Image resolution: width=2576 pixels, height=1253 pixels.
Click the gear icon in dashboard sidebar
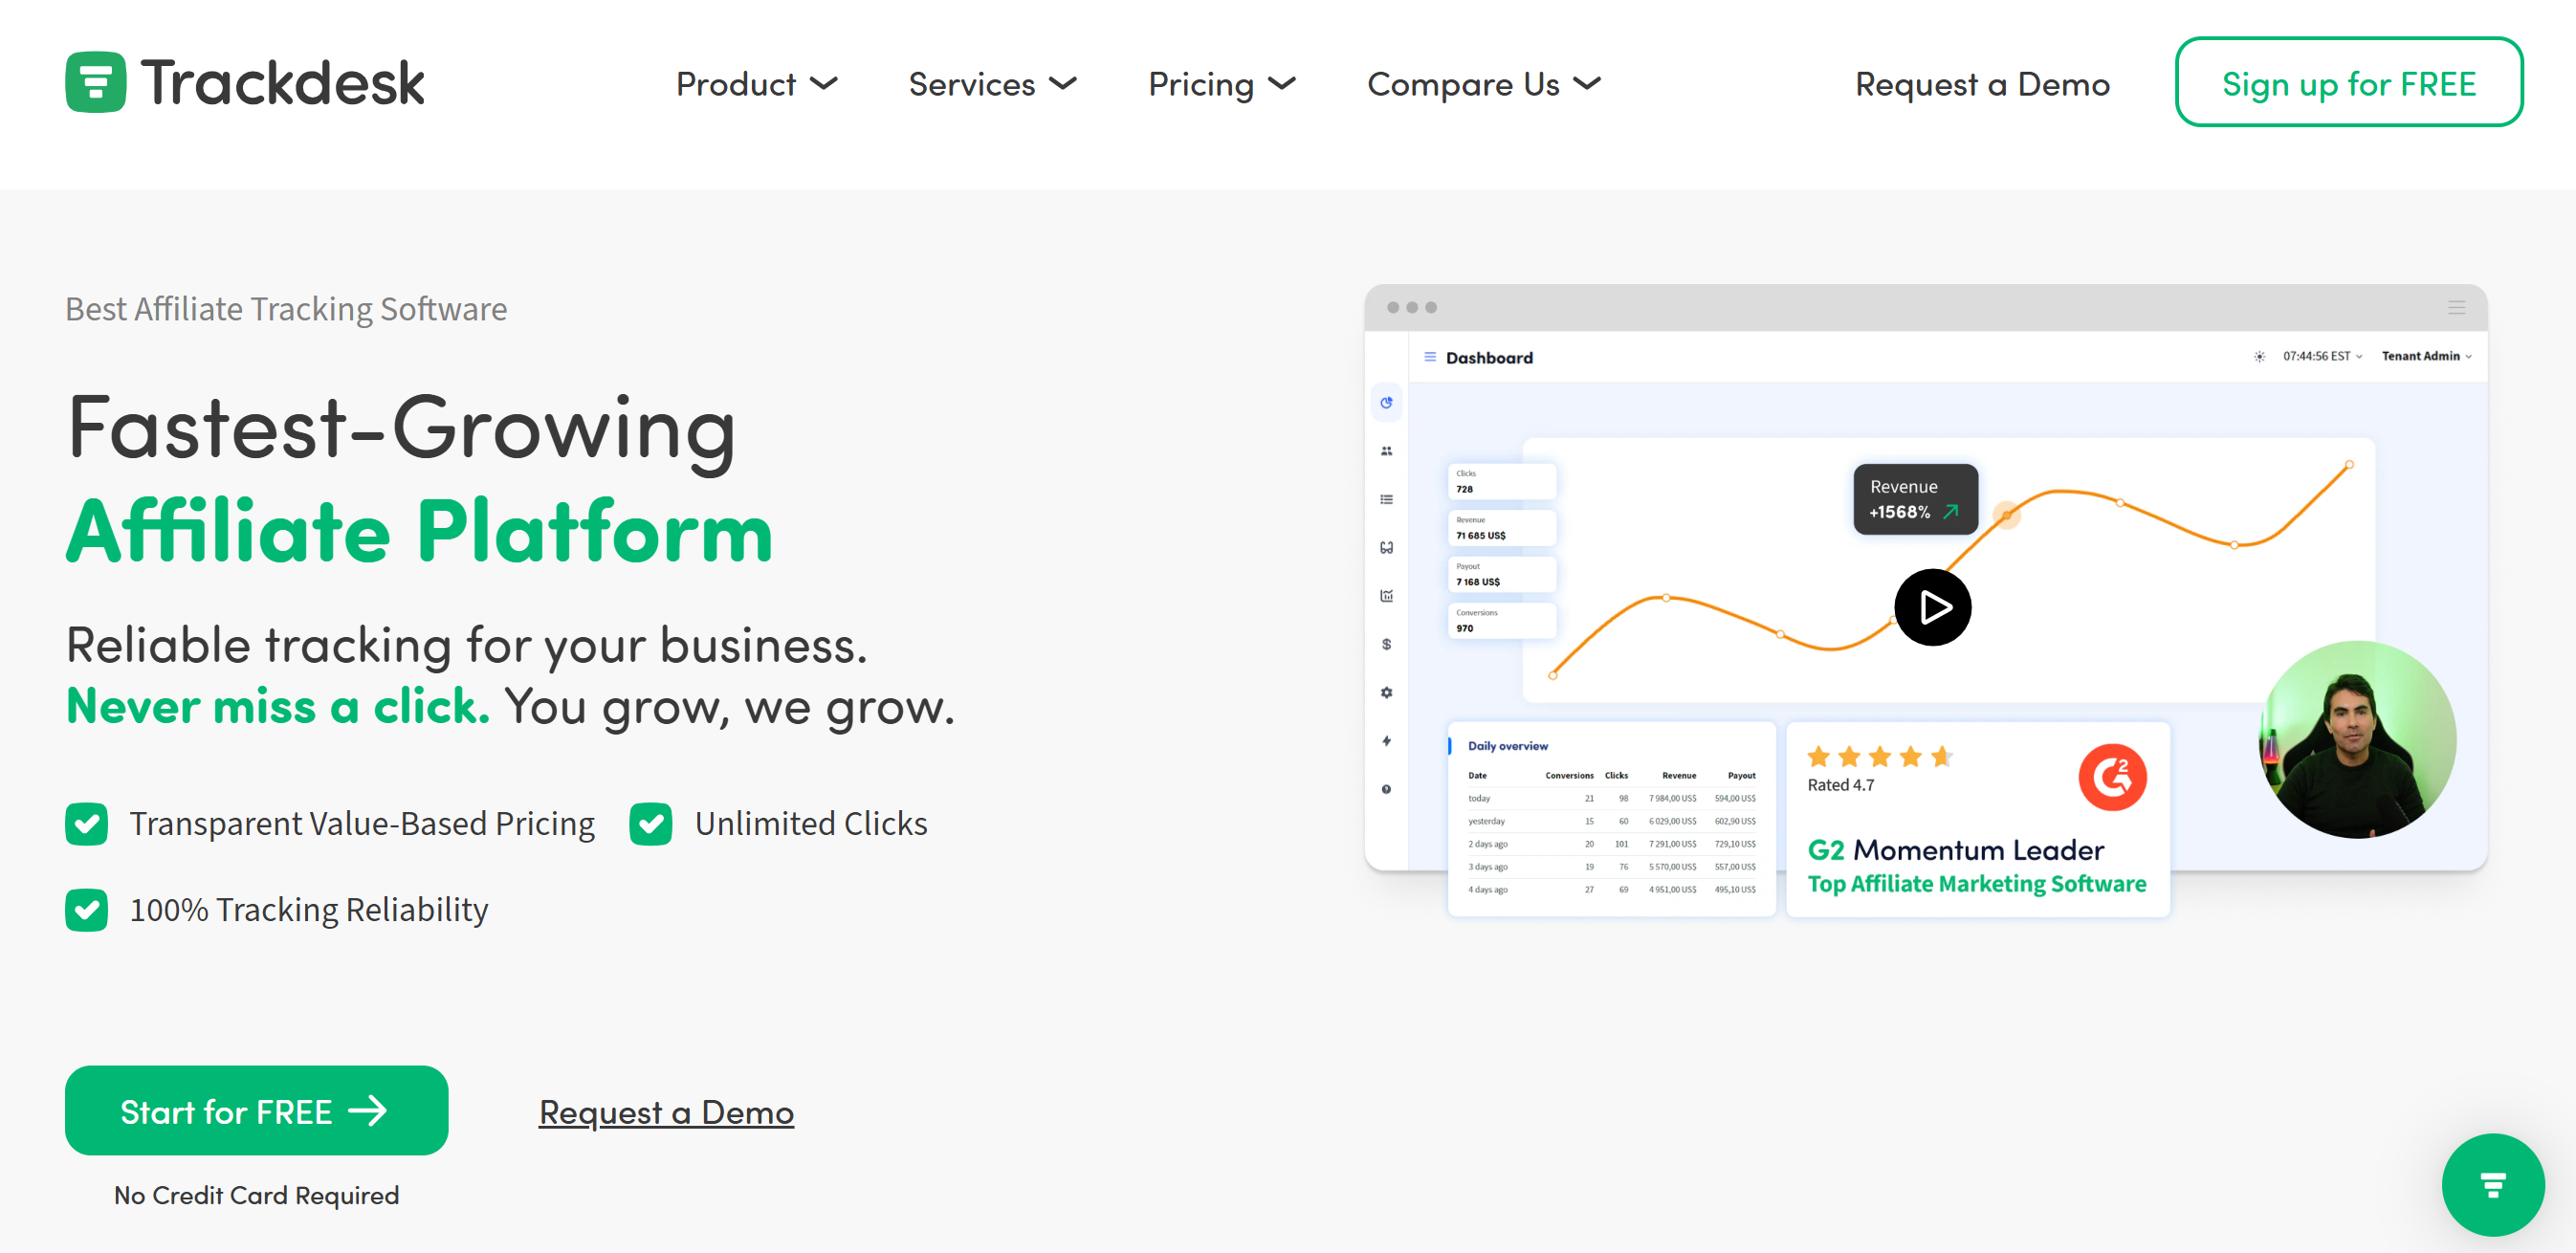tap(1386, 692)
